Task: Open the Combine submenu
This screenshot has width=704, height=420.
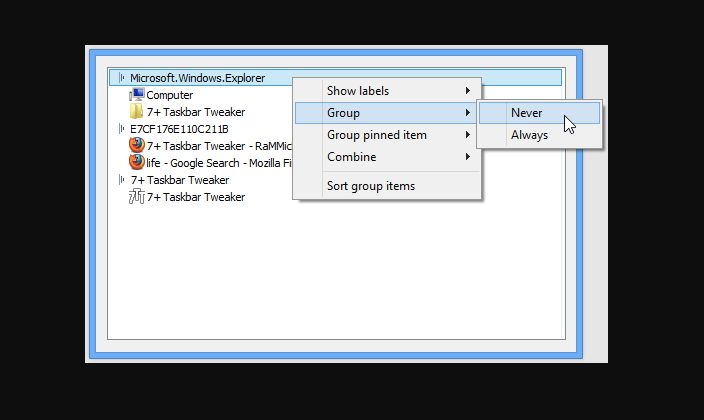Action: click(x=387, y=157)
